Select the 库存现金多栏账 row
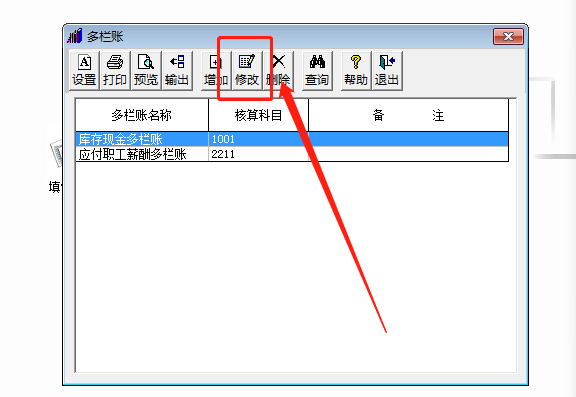Viewport: 576px width, 397px height. pos(292,139)
